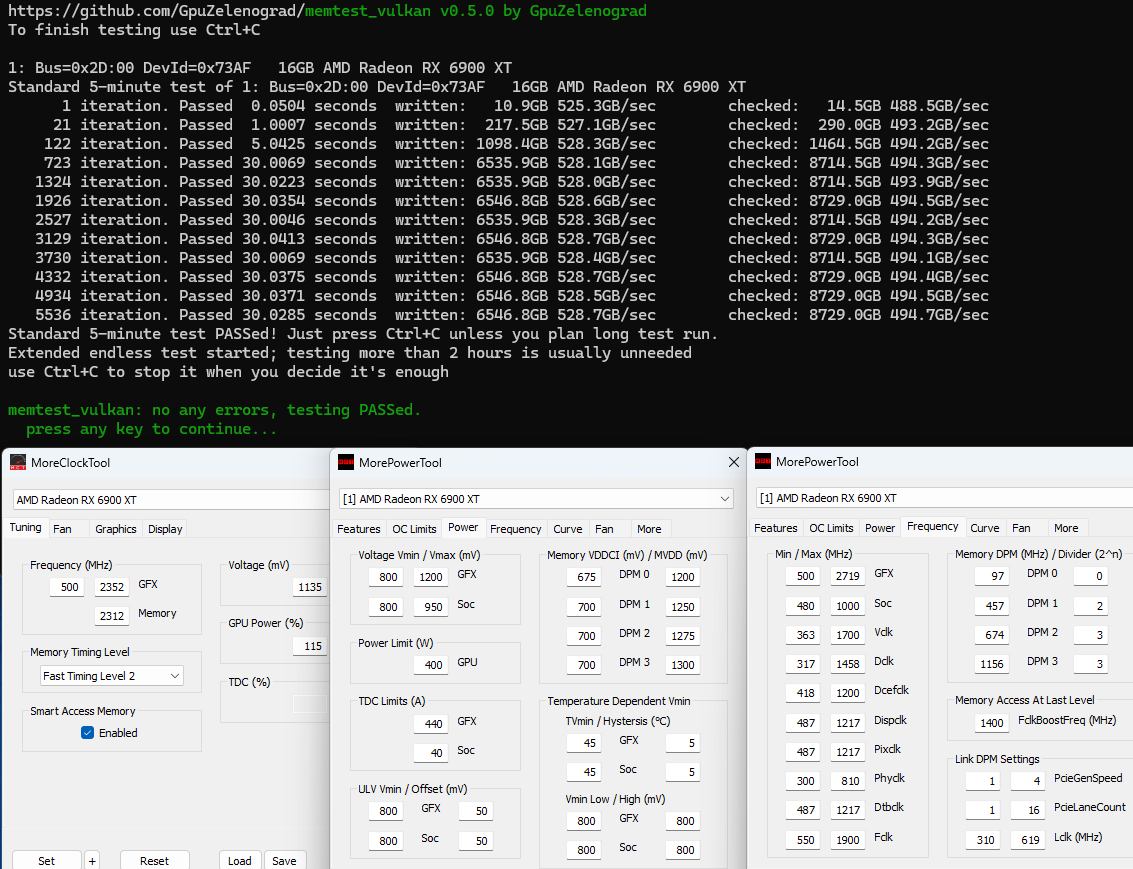Click the MoreClockTool window title icon
Viewport: 1133px width, 869px height.
coord(17,462)
